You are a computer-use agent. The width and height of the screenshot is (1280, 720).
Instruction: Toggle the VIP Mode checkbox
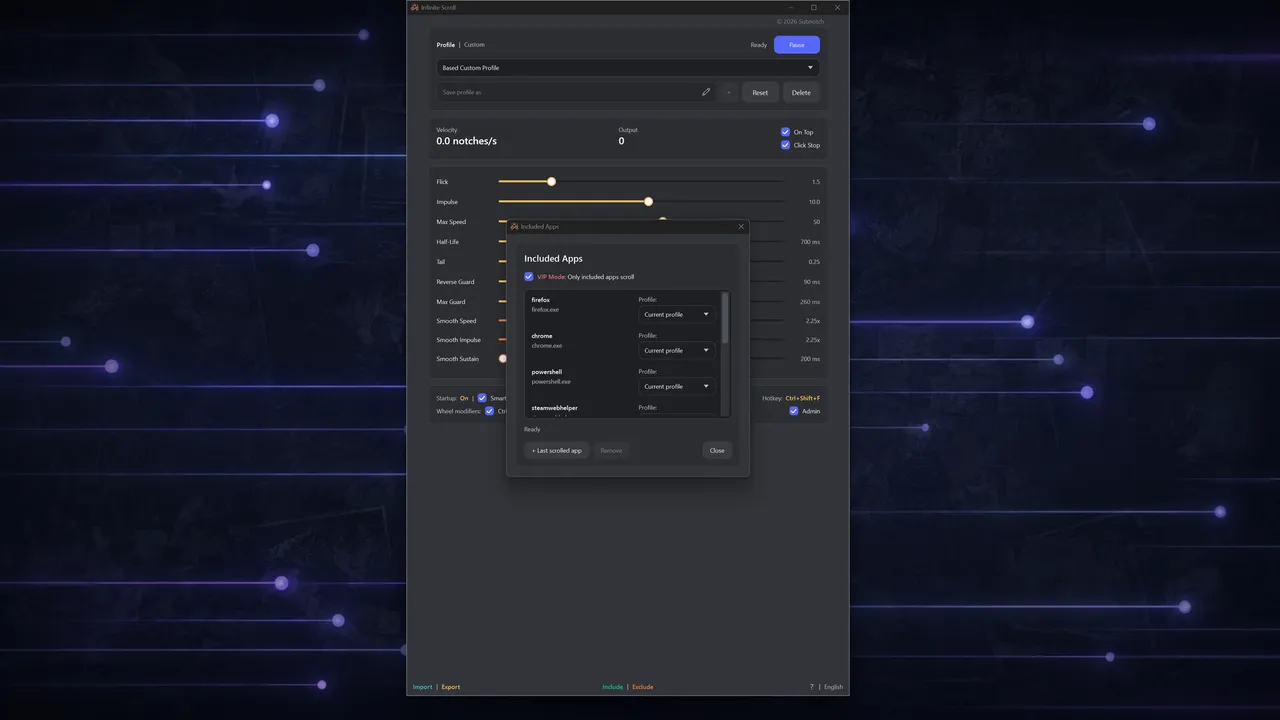click(x=529, y=277)
